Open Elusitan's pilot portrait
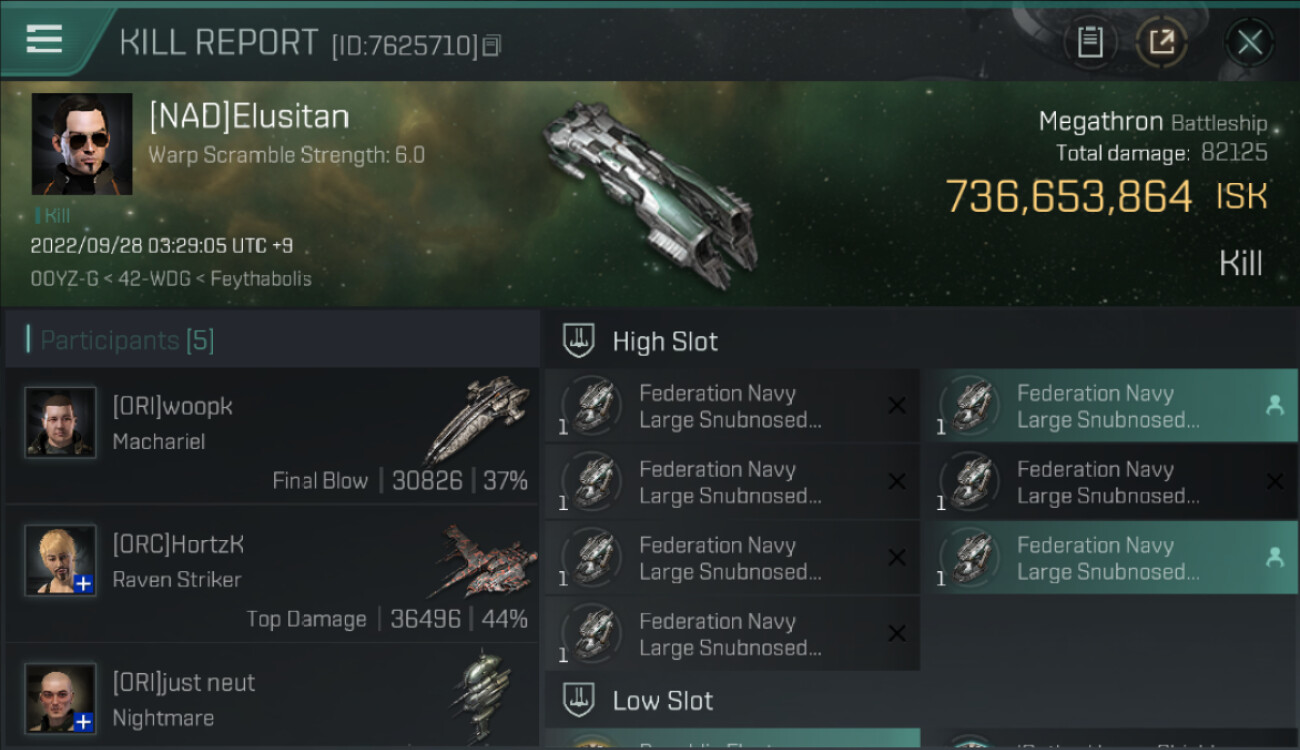1300x750 pixels. click(x=82, y=144)
